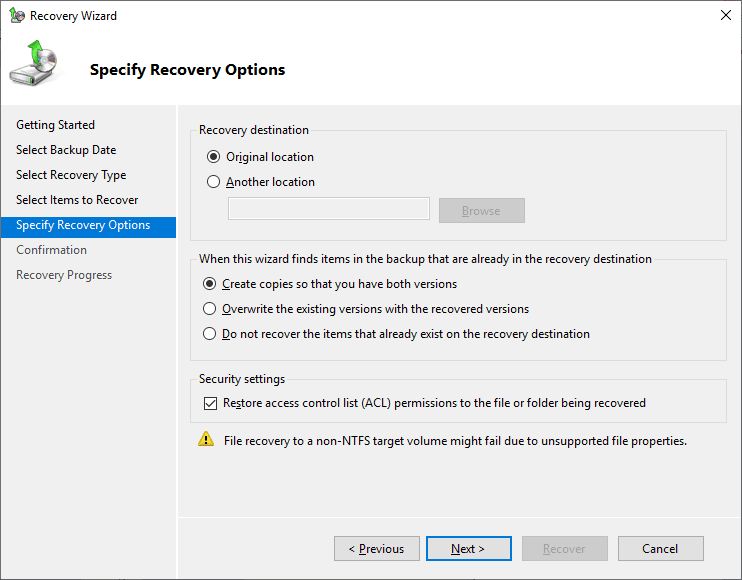Choose Create copies so you have both versions
This screenshot has height=580, width=742.
tap(209, 284)
